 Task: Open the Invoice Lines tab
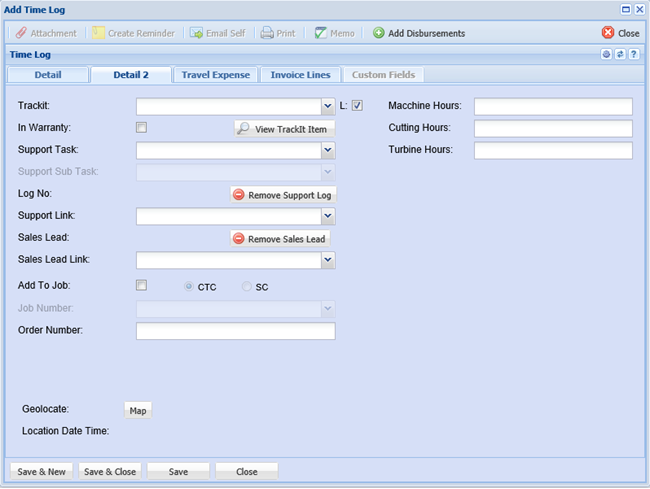pos(300,75)
